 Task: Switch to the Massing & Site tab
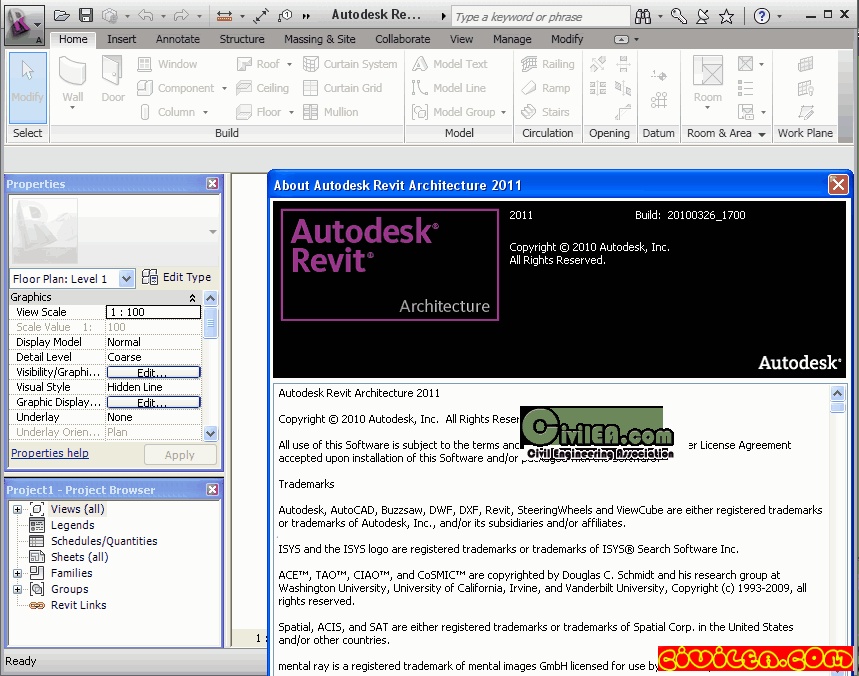click(x=319, y=39)
